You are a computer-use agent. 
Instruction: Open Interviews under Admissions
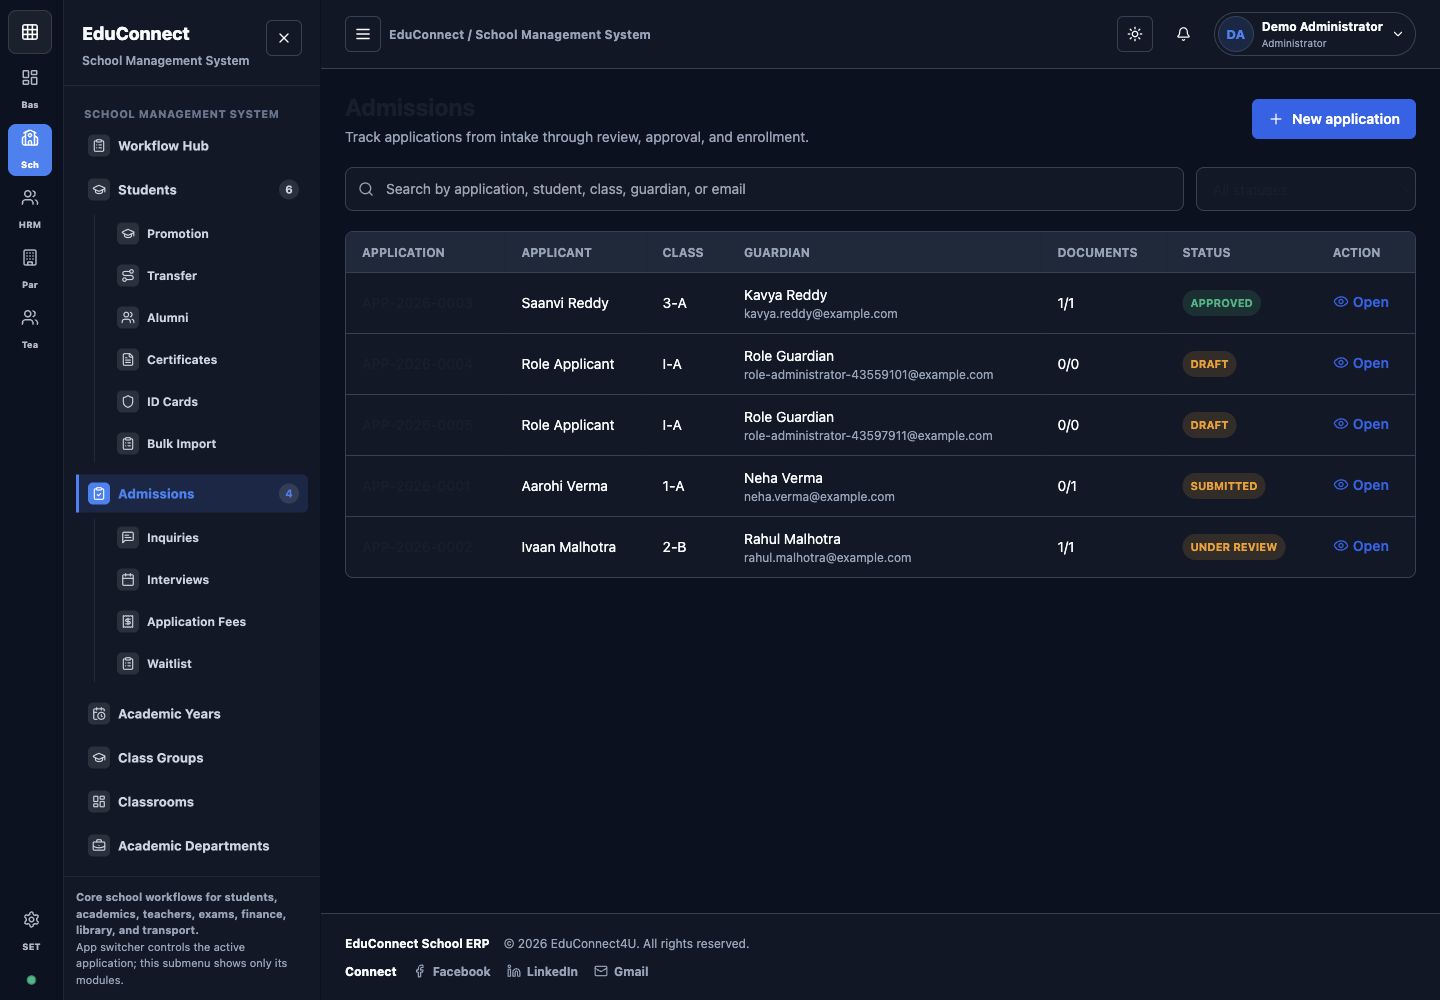click(206, 580)
